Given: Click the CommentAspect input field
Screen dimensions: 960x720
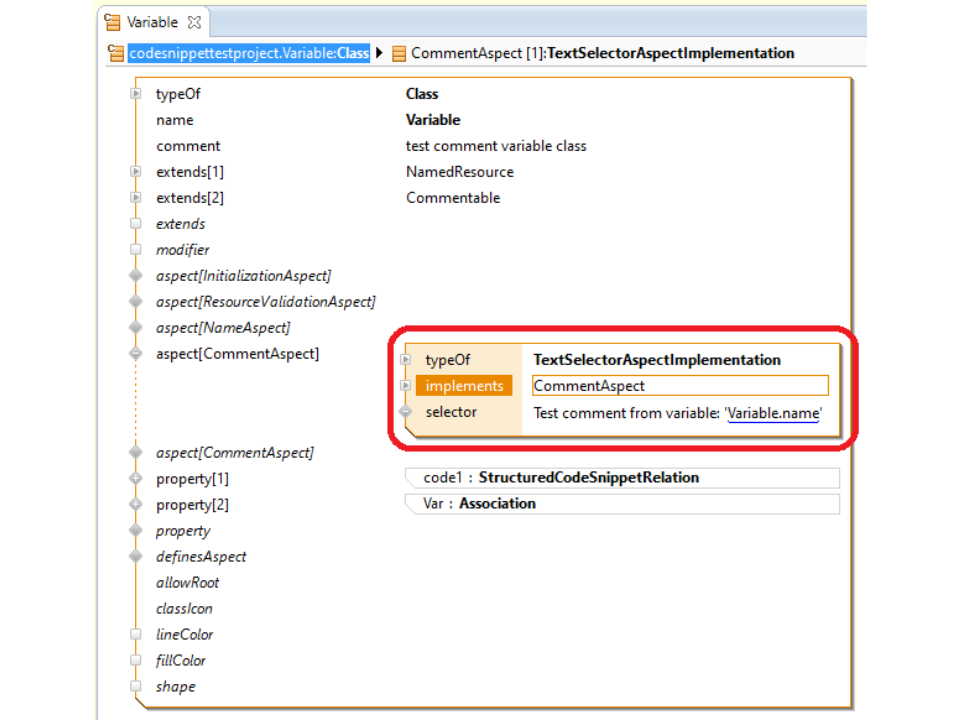Looking at the screenshot, I should click(680, 386).
